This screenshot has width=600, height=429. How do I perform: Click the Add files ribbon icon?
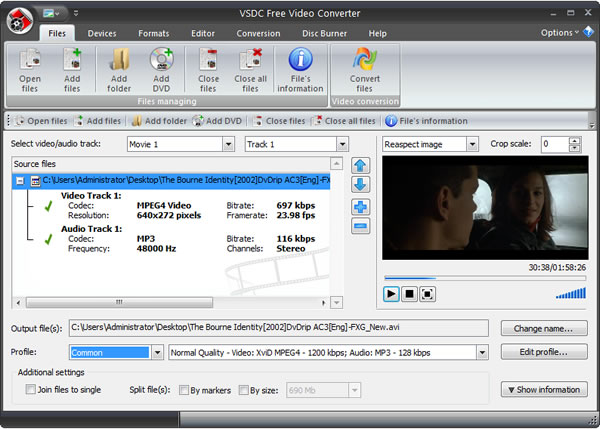coord(72,70)
